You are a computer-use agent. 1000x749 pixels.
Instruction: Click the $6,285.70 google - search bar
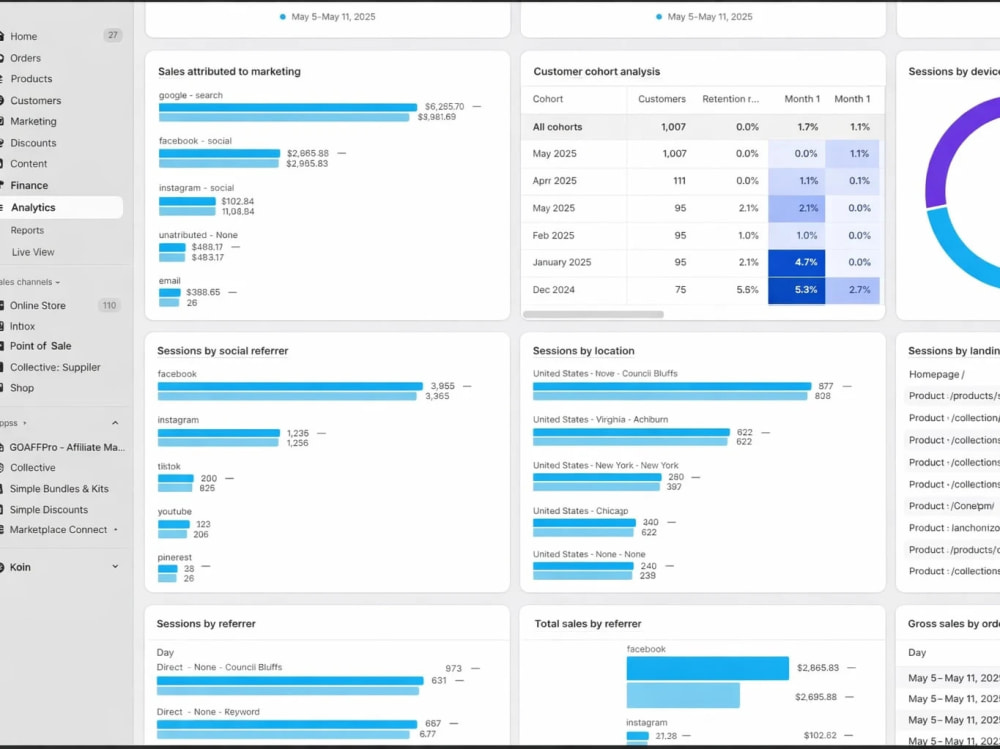pyautogui.click(x=288, y=107)
